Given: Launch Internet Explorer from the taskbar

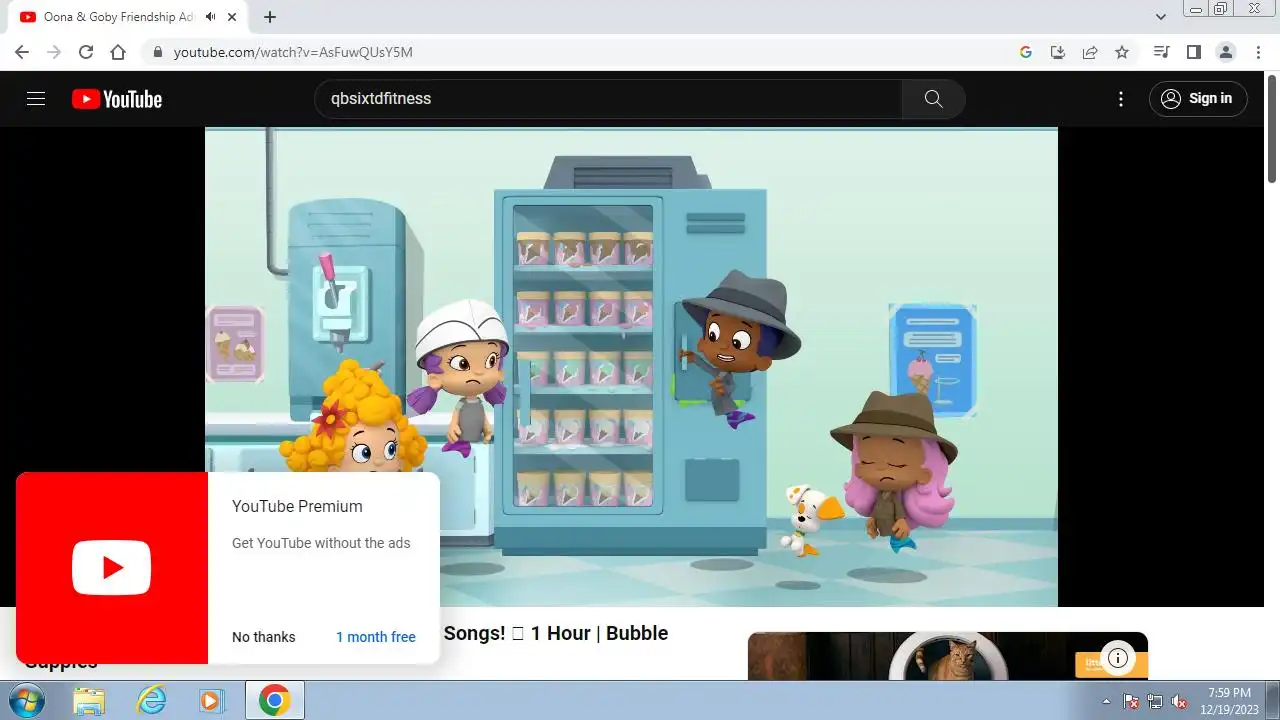Looking at the screenshot, I should coord(151,700).
